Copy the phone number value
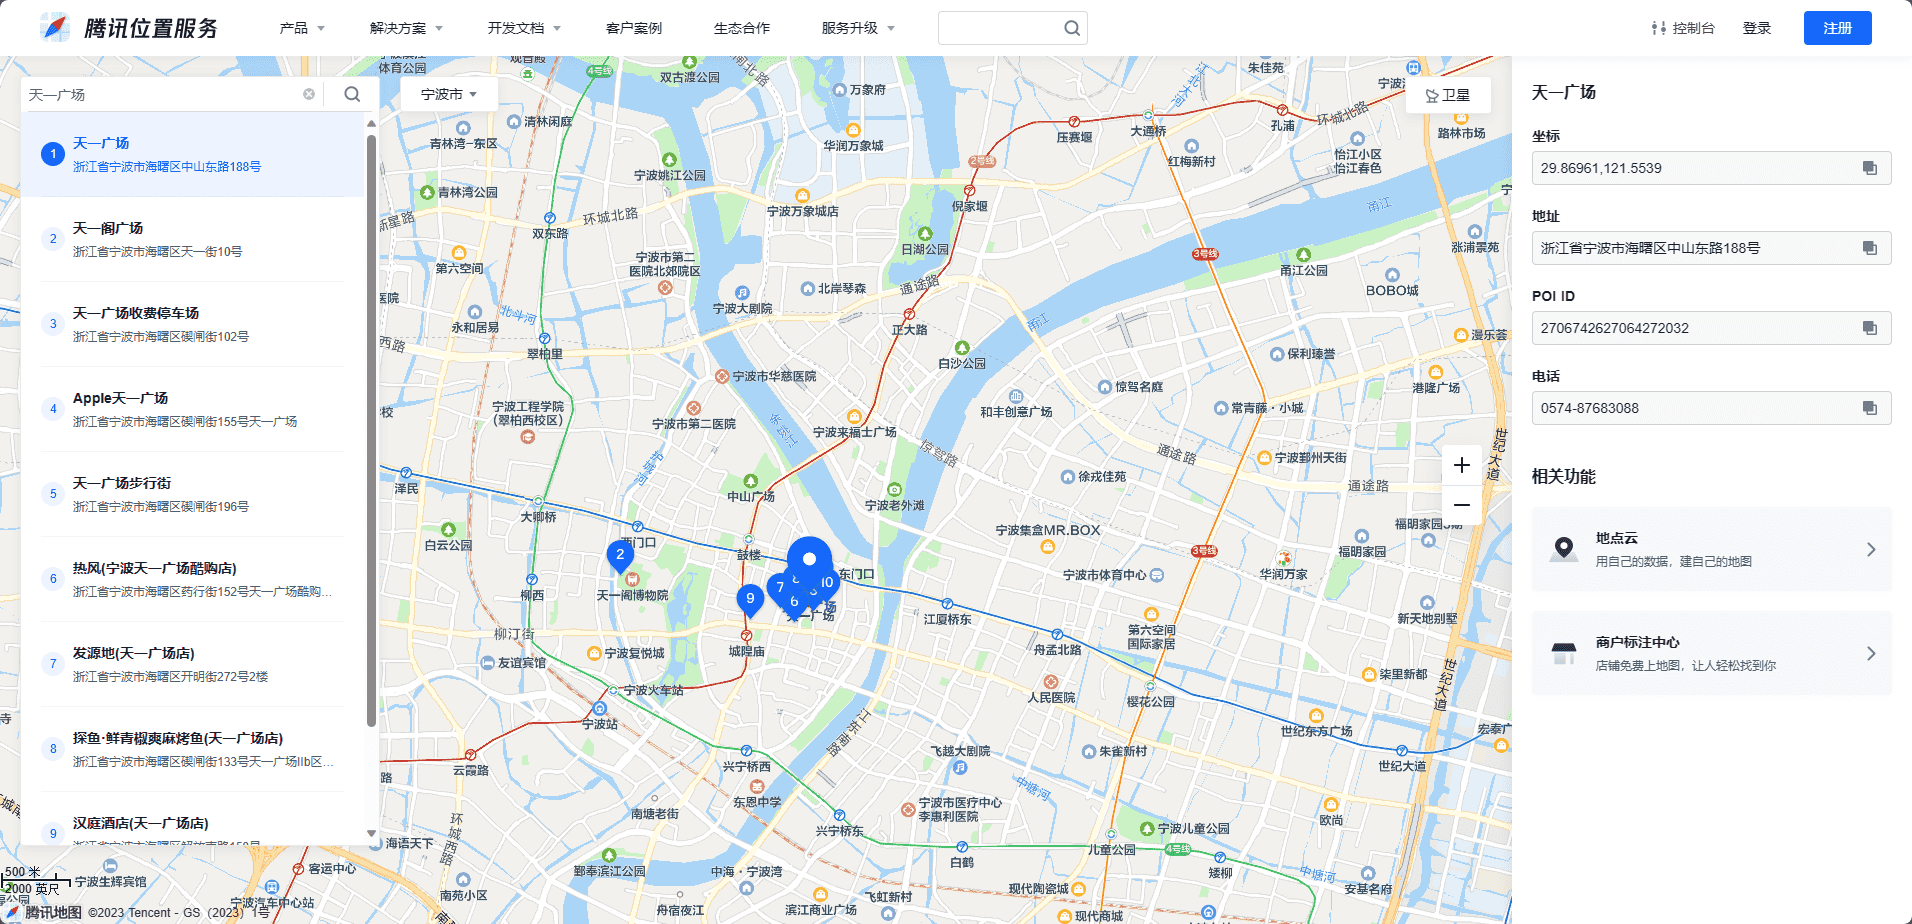The image size is (1912, 924). (1869, 408)
